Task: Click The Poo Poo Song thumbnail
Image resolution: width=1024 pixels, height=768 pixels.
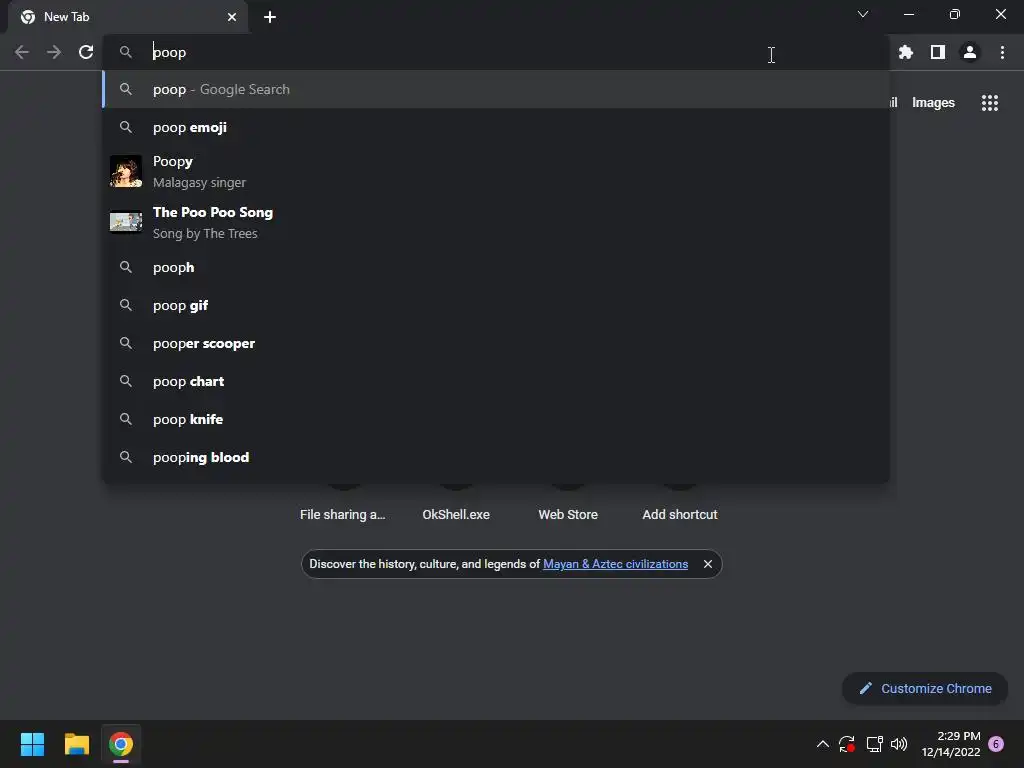Action: [125, 222]
